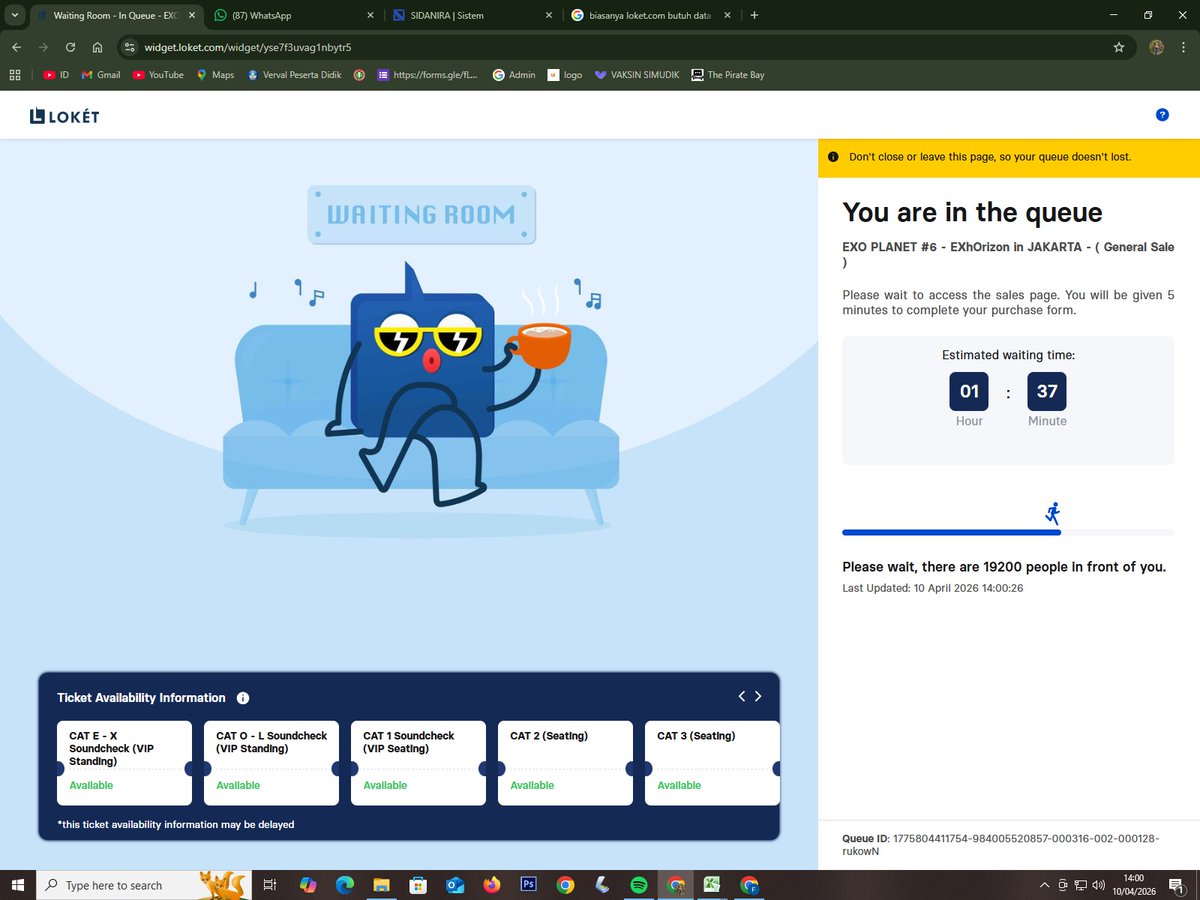Screen dimensions: 1200x900
Task: Click the "19200 people in front of you" text
Action: [x=1074, y=567]
